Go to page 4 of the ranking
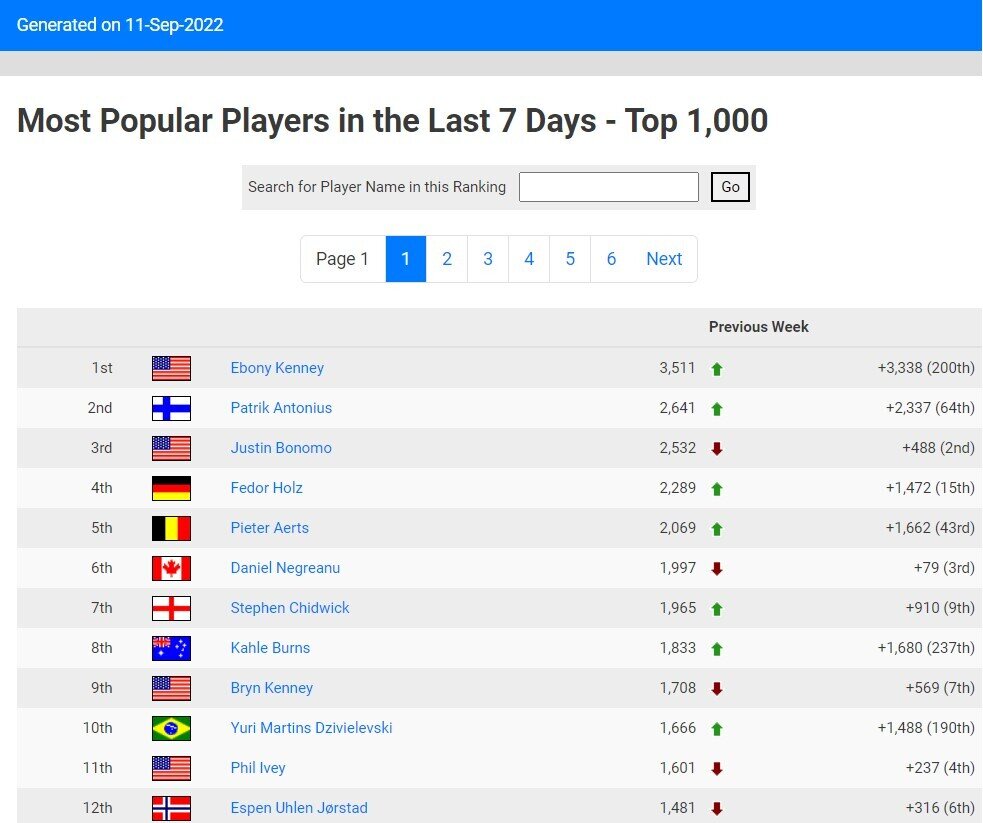This screenshot has height=823, width=983. click(x=529, y=259)
